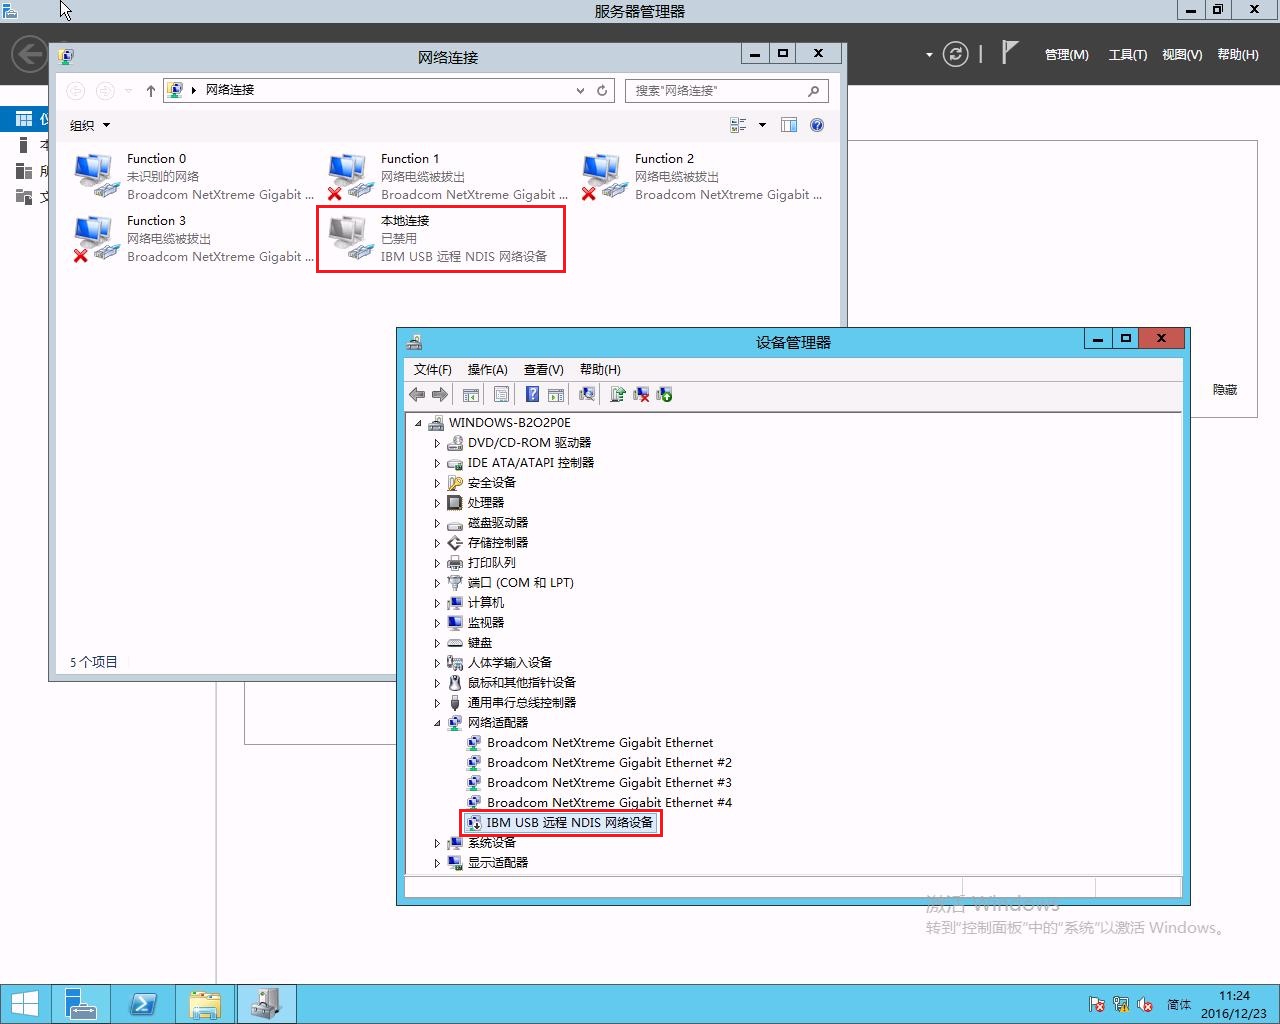Expand the 处理器 tree node
1280x1024 pixels.
pos(437,502)
